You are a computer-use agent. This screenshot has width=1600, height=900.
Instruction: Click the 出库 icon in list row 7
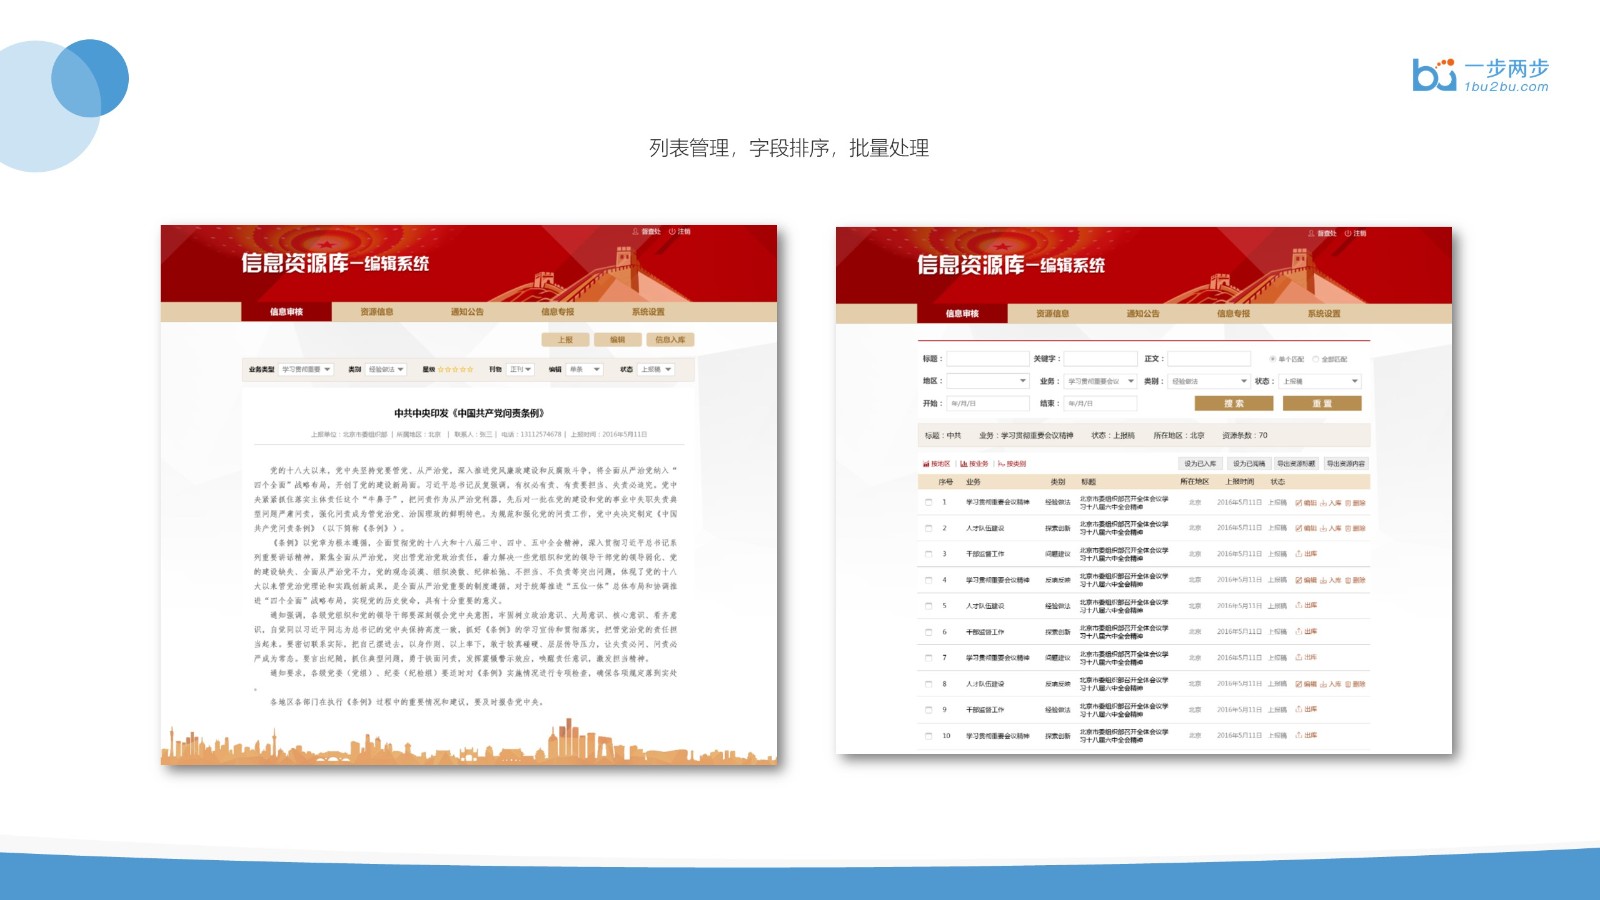click(1299, 658)
